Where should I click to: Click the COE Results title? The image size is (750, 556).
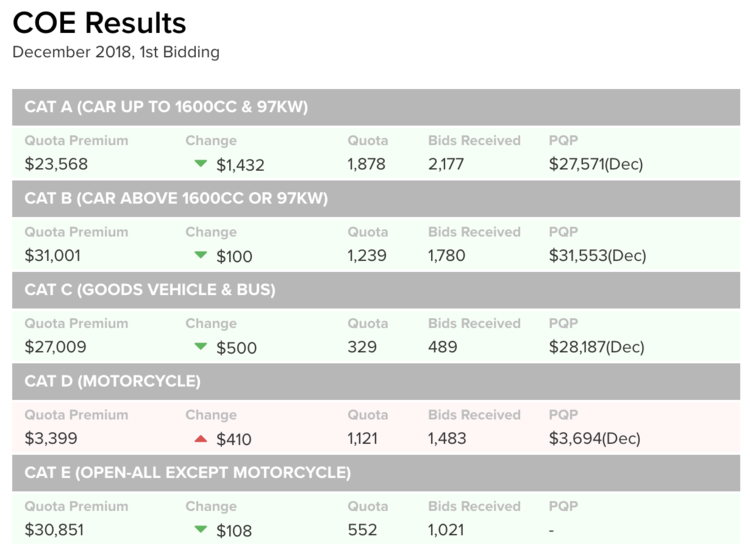click(99, 23)
